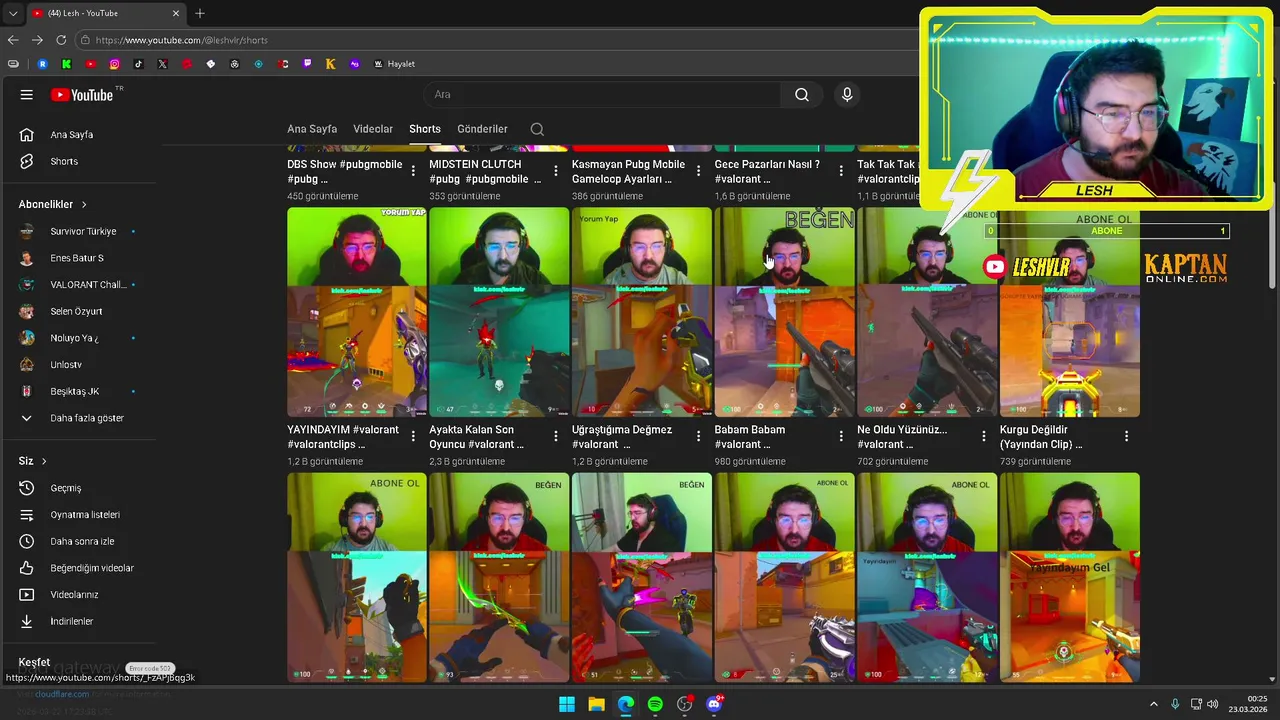Switch to Gönderiler channel tab

coord(482,129)
